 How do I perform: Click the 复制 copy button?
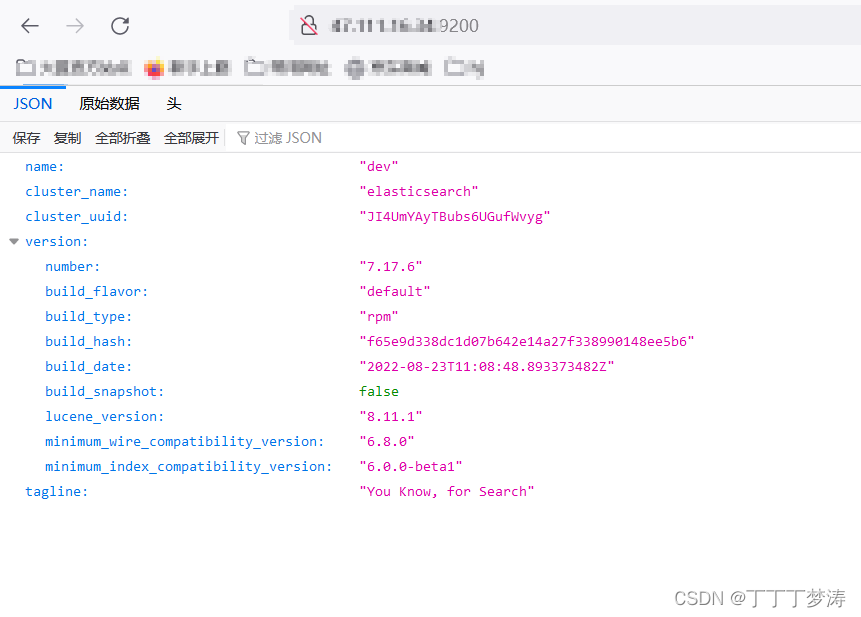[x=68, y=138]
